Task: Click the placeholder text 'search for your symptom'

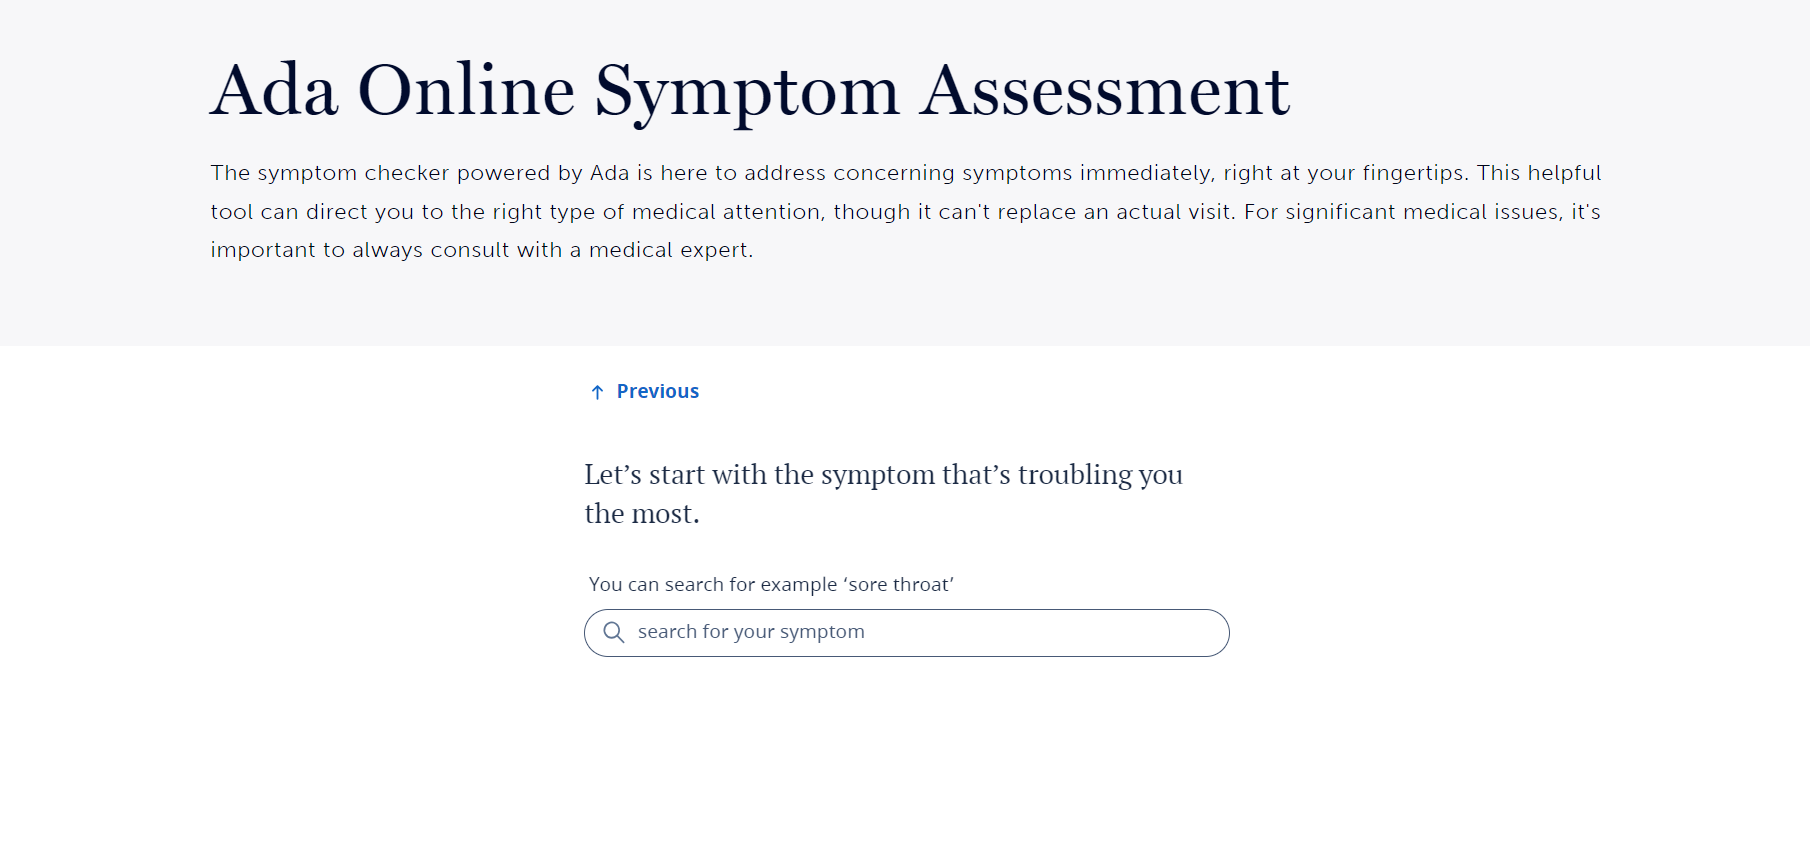Action: click(751, 632)
